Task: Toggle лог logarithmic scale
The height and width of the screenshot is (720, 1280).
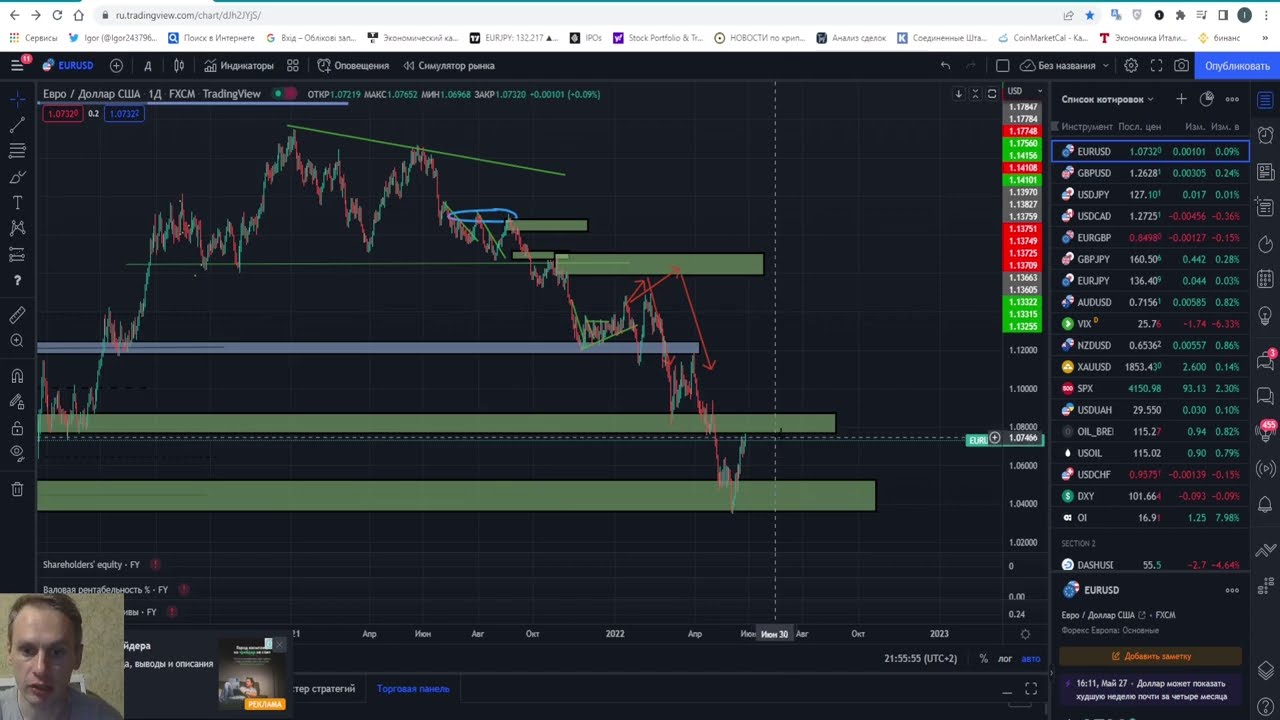Action: 1005,658
